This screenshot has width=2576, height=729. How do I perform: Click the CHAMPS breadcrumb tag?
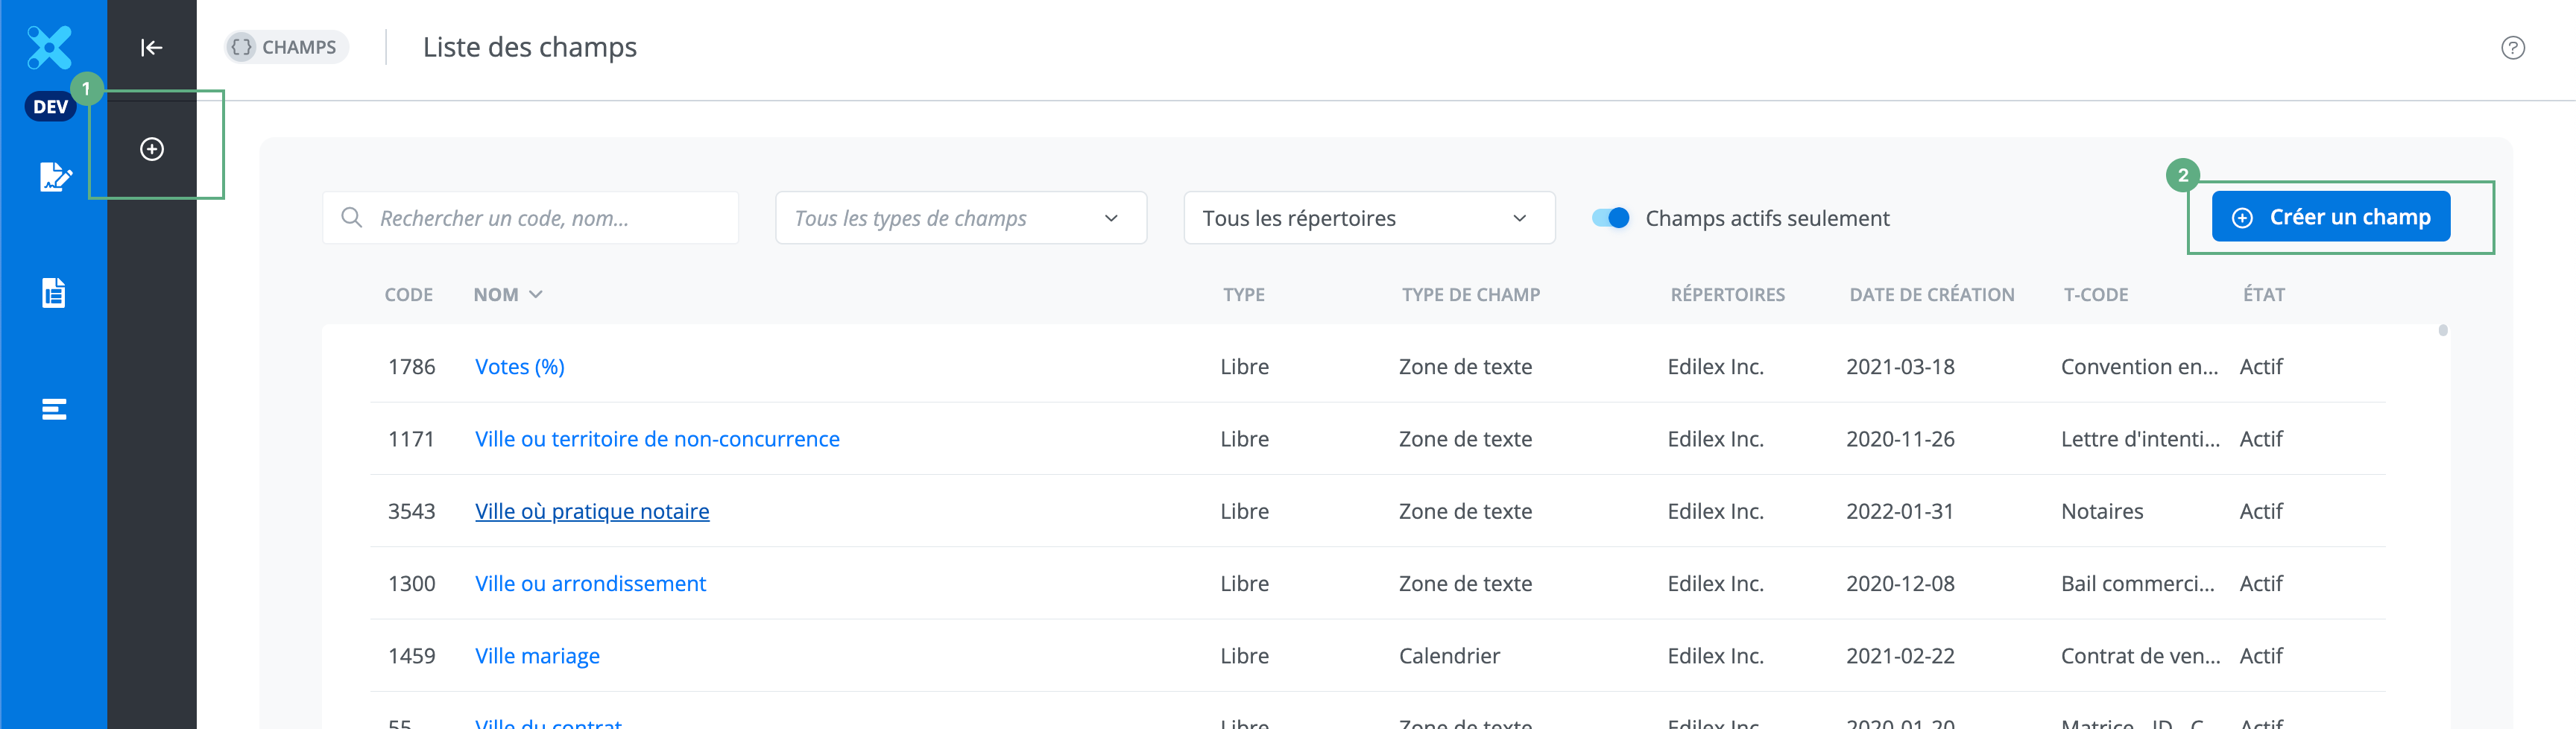pyautogui.click(x=287, y=47)
